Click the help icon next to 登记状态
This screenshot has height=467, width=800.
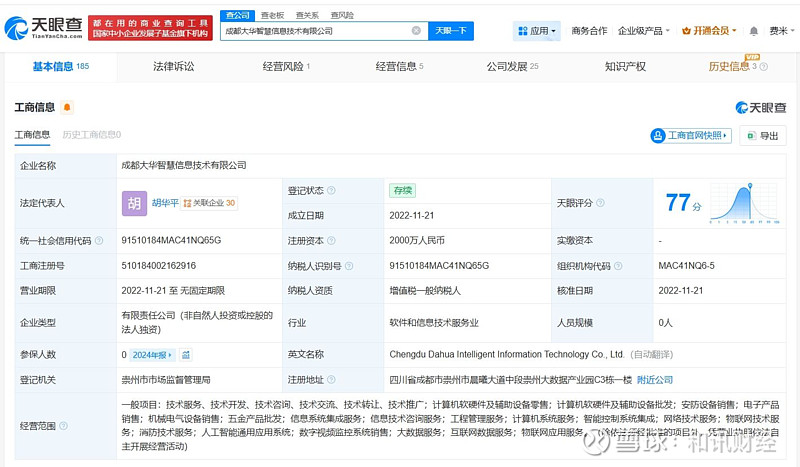coord(331,190)
